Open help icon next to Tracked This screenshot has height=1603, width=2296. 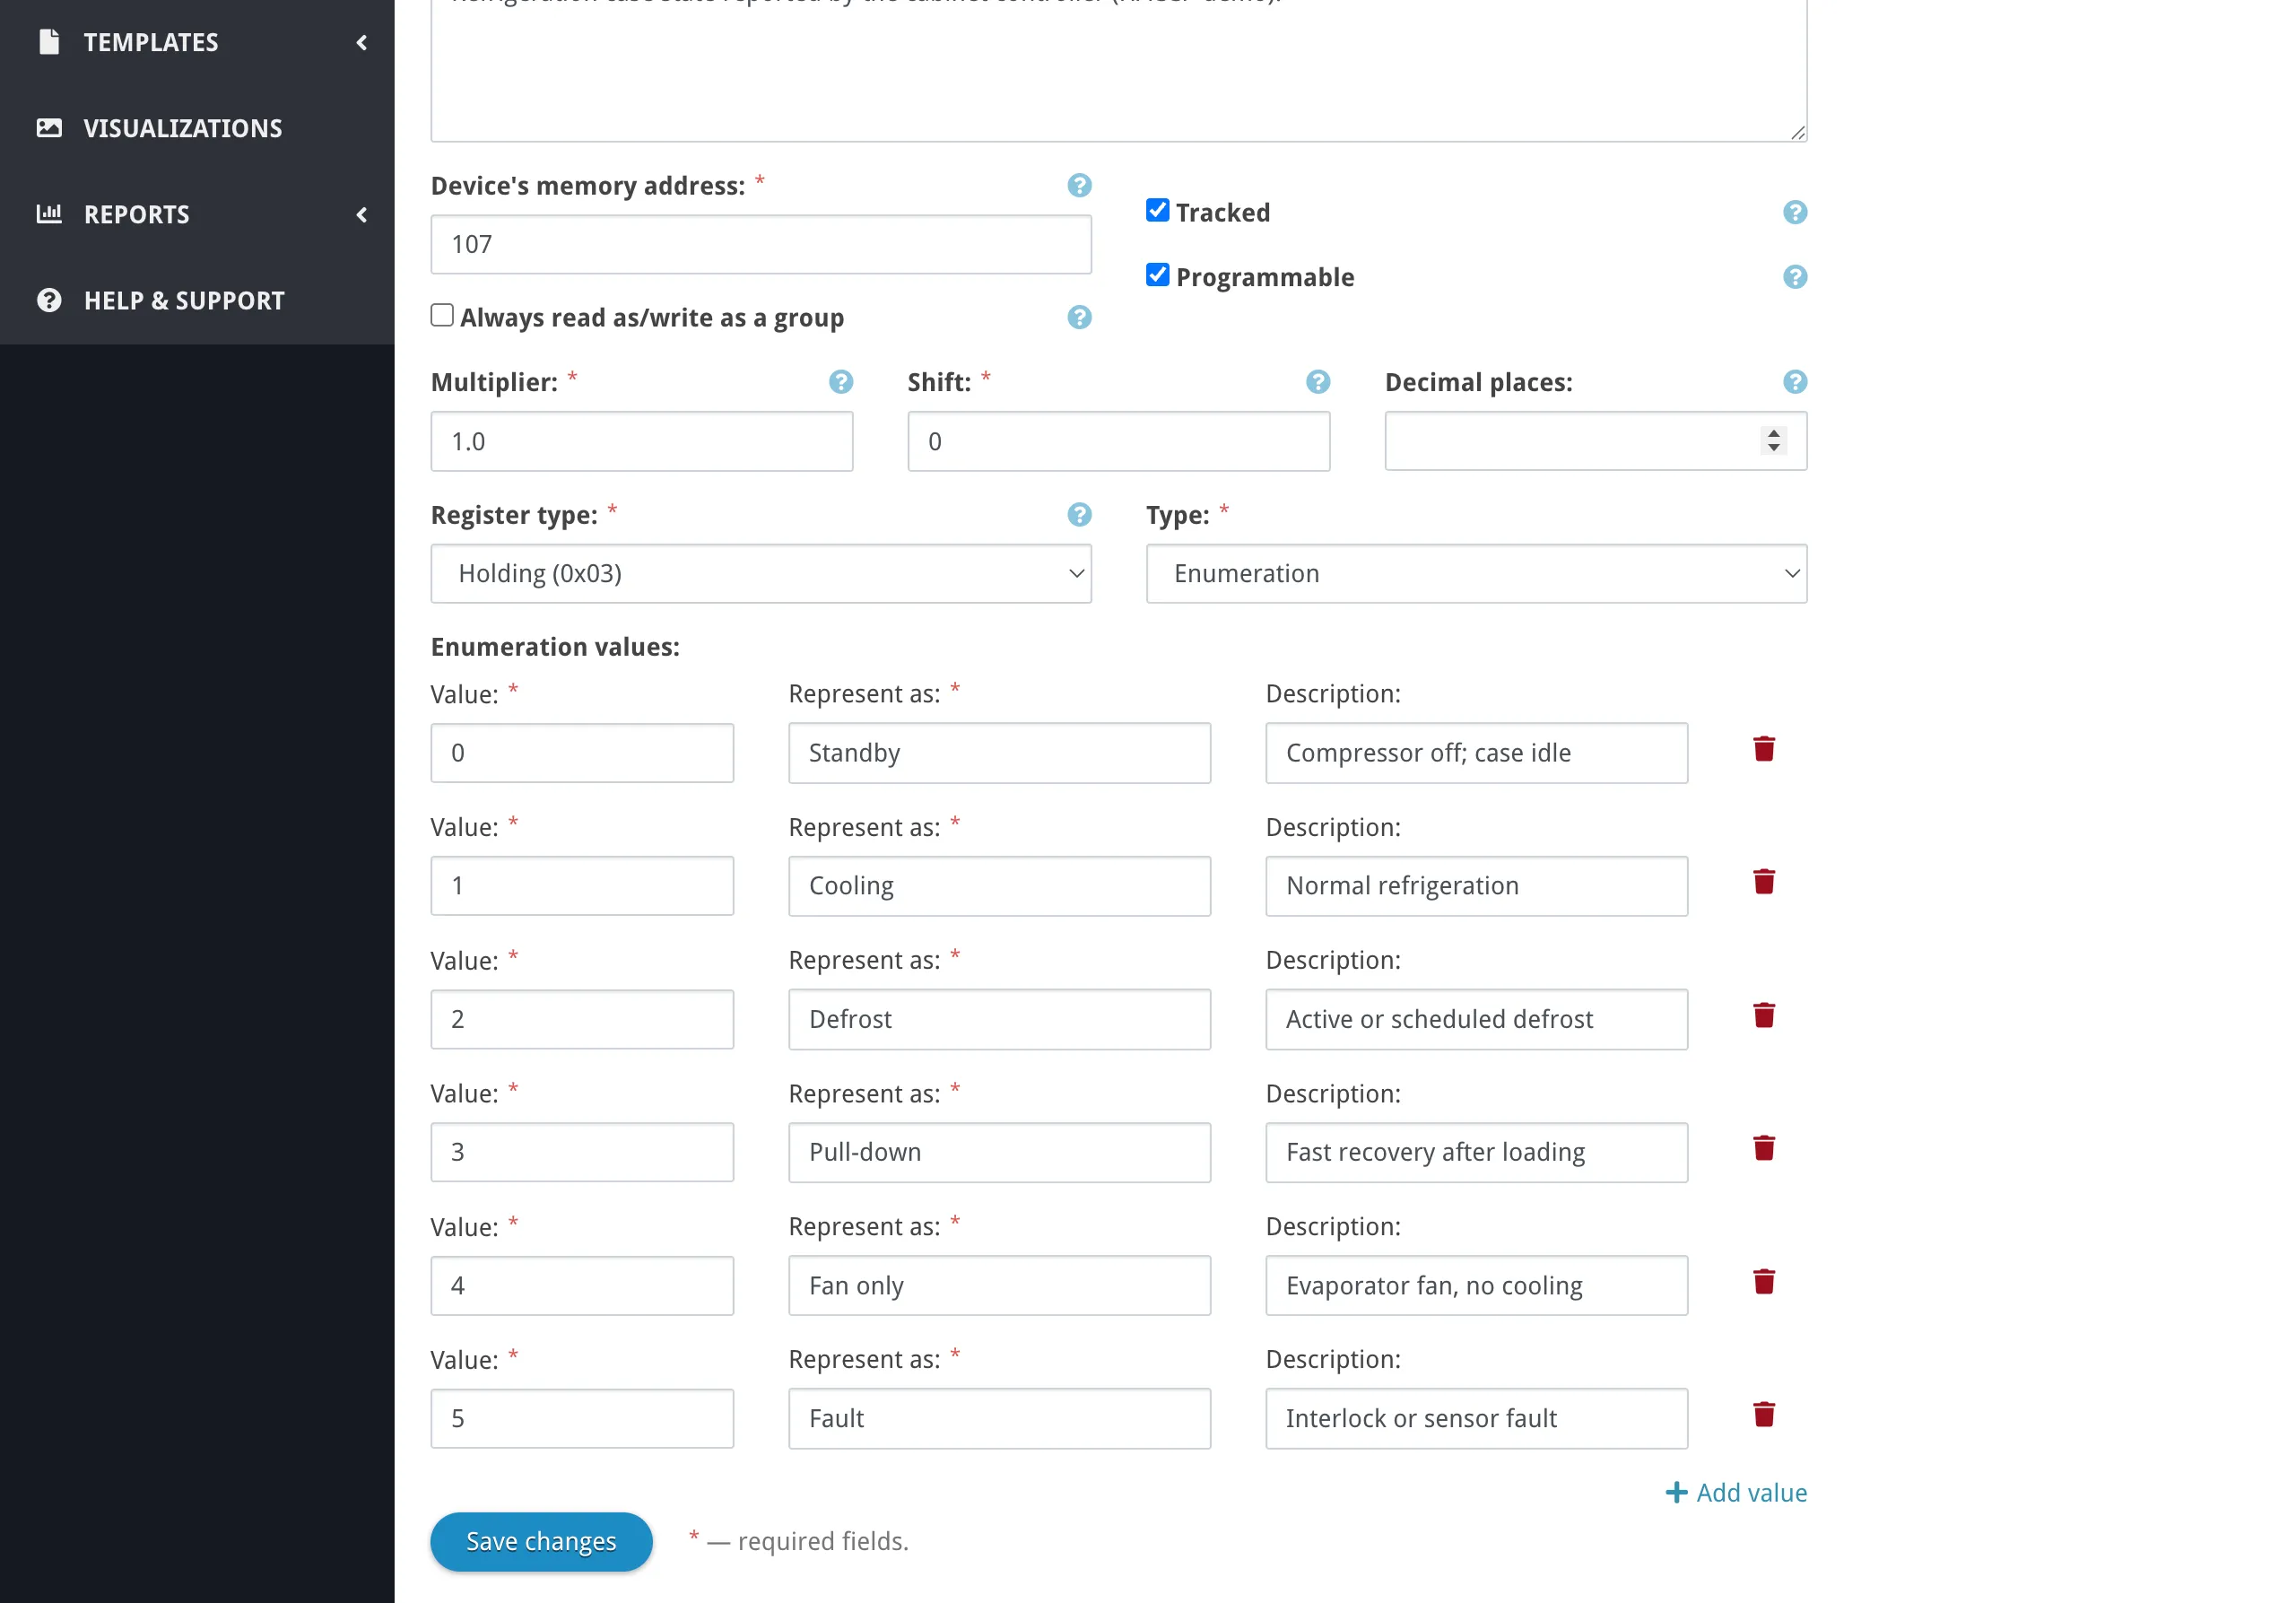[x=1795, y=212]
